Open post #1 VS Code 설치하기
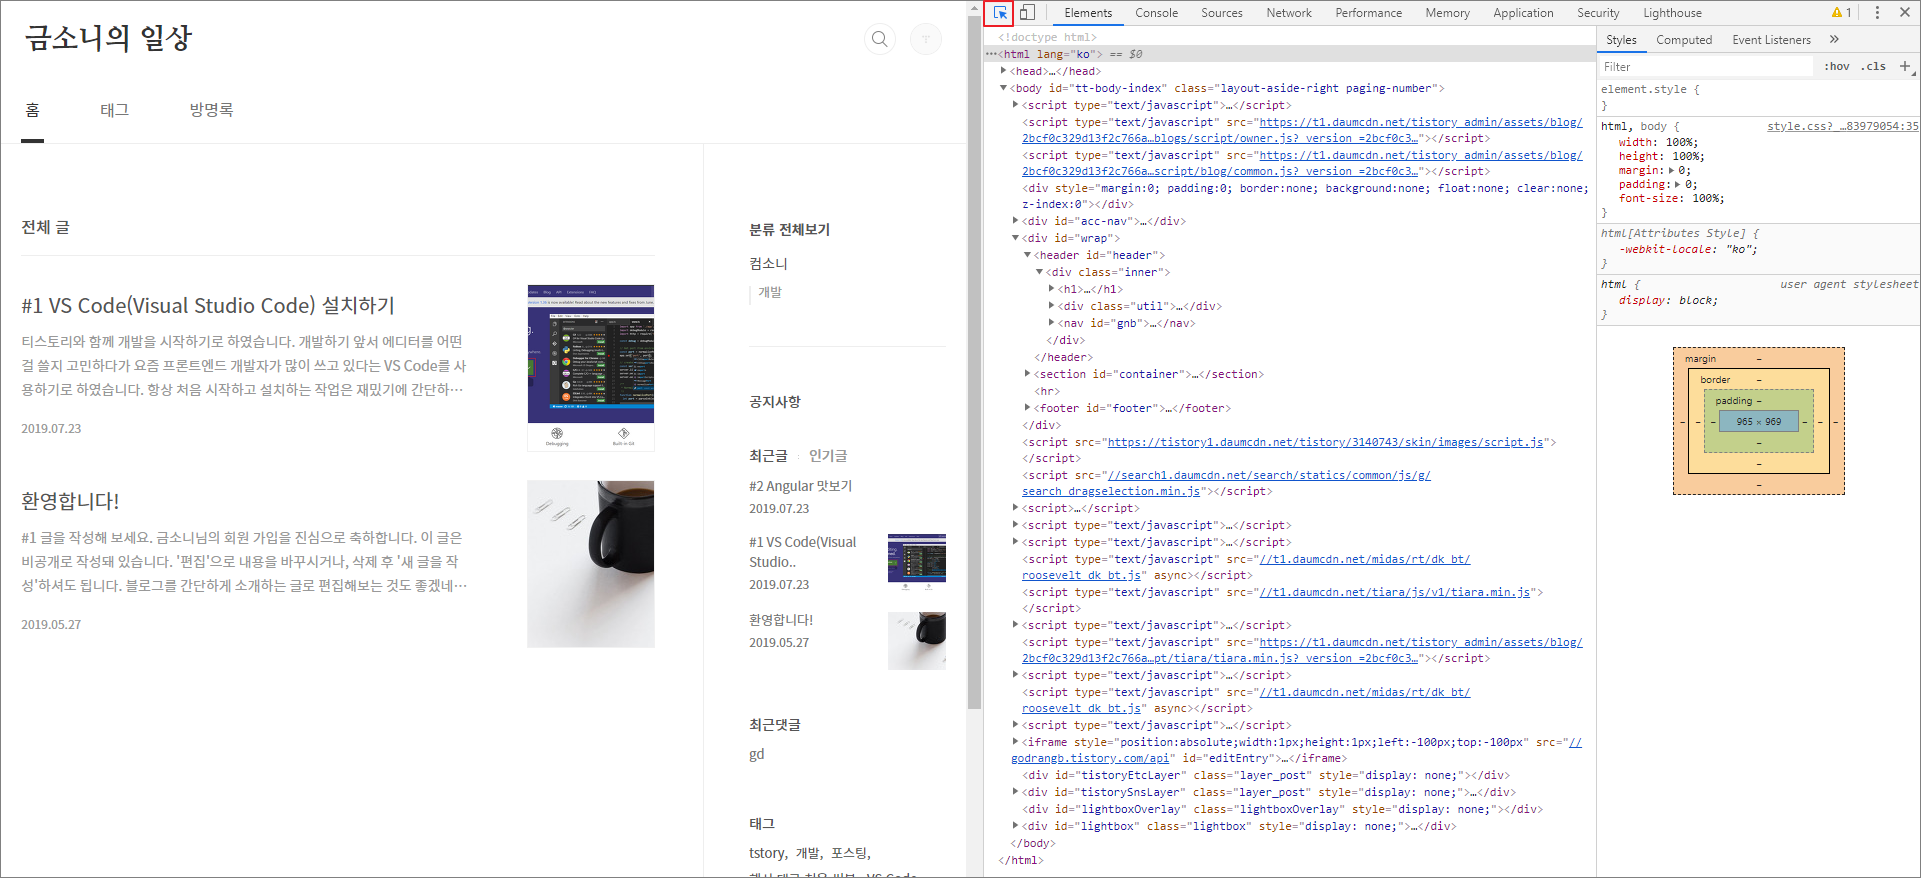The image size is (1921, 878). [x=208, y=305]
